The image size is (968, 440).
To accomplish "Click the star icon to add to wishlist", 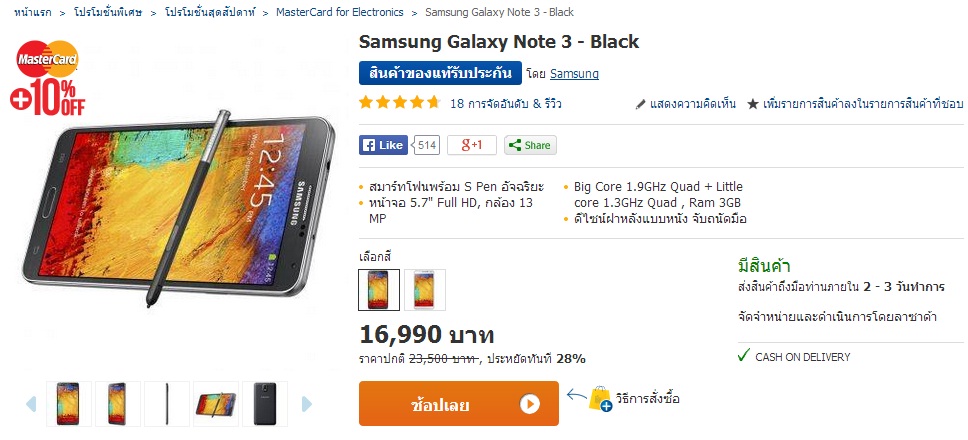I will tap(753, 104).
